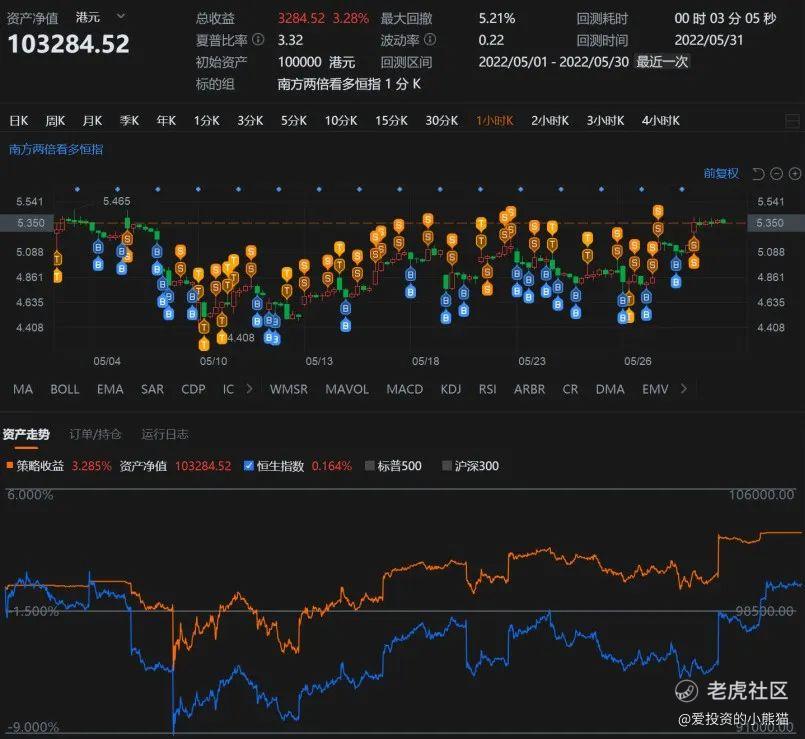Screen dimensions: 805x739
Task: Click the 5.465 high price label
Action: click(117, 201)
